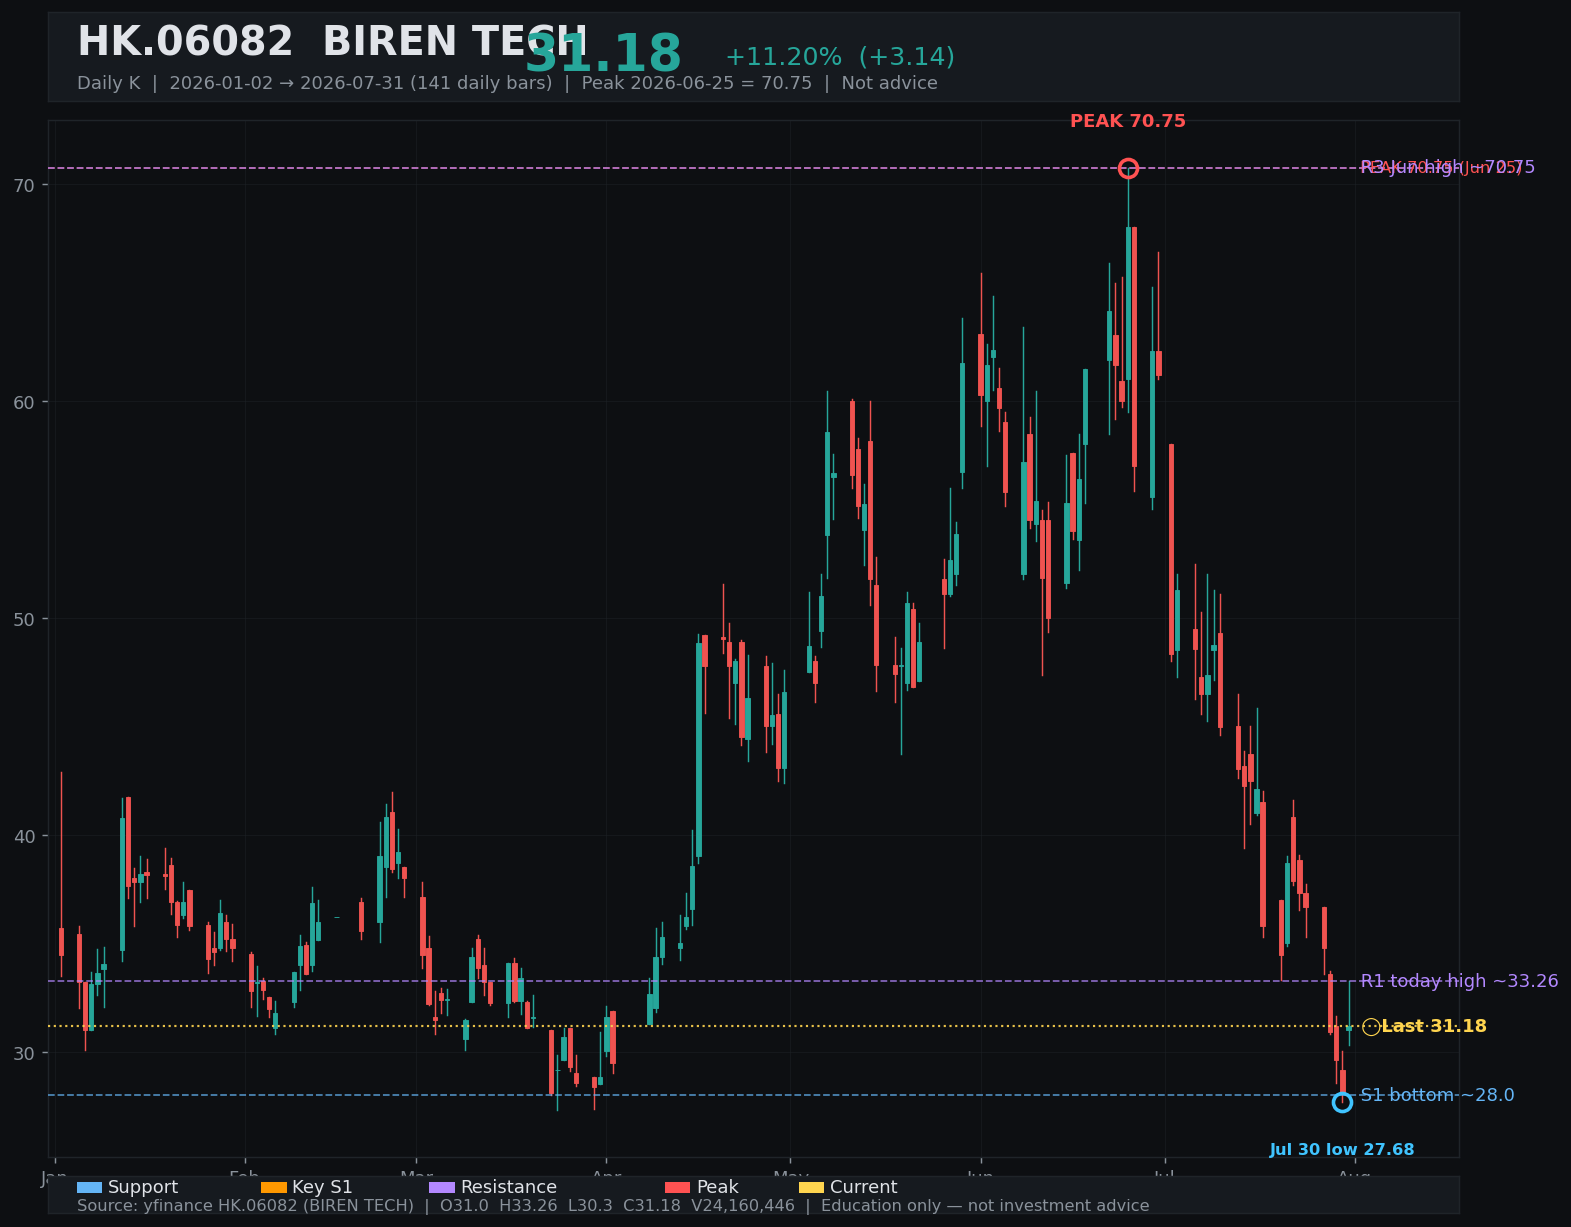Click the 70 tick on the price axis
The height and width of the screenshot is (1227, 1571).
[24, 186]
